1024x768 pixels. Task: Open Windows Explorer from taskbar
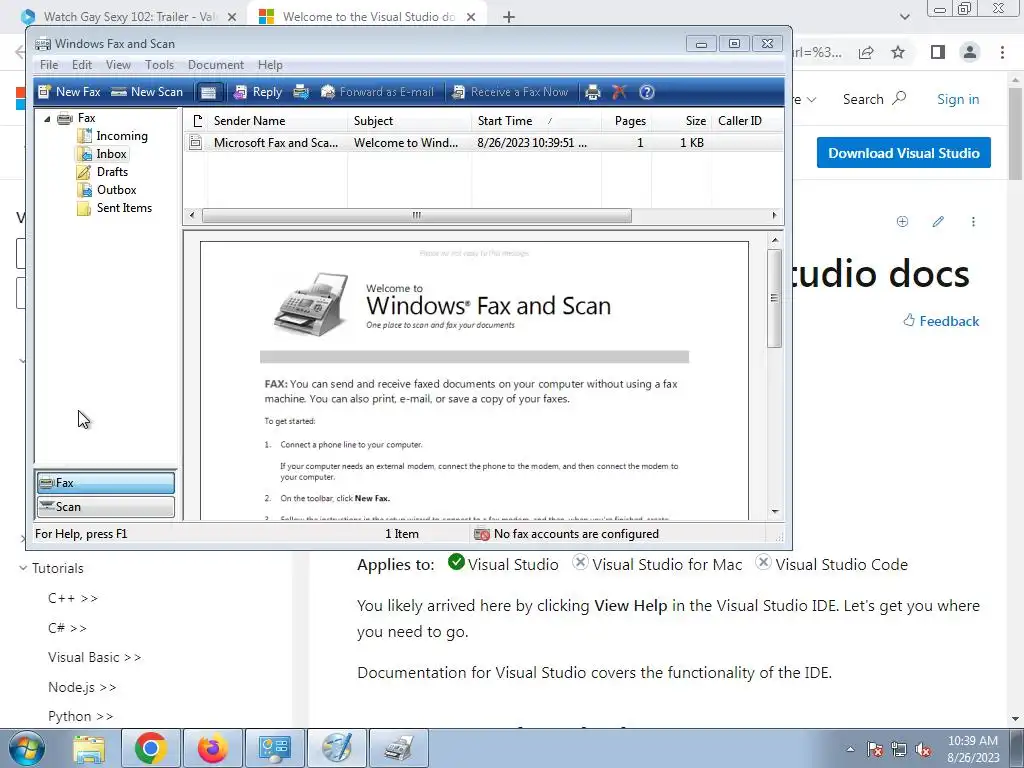coord(89,748)
